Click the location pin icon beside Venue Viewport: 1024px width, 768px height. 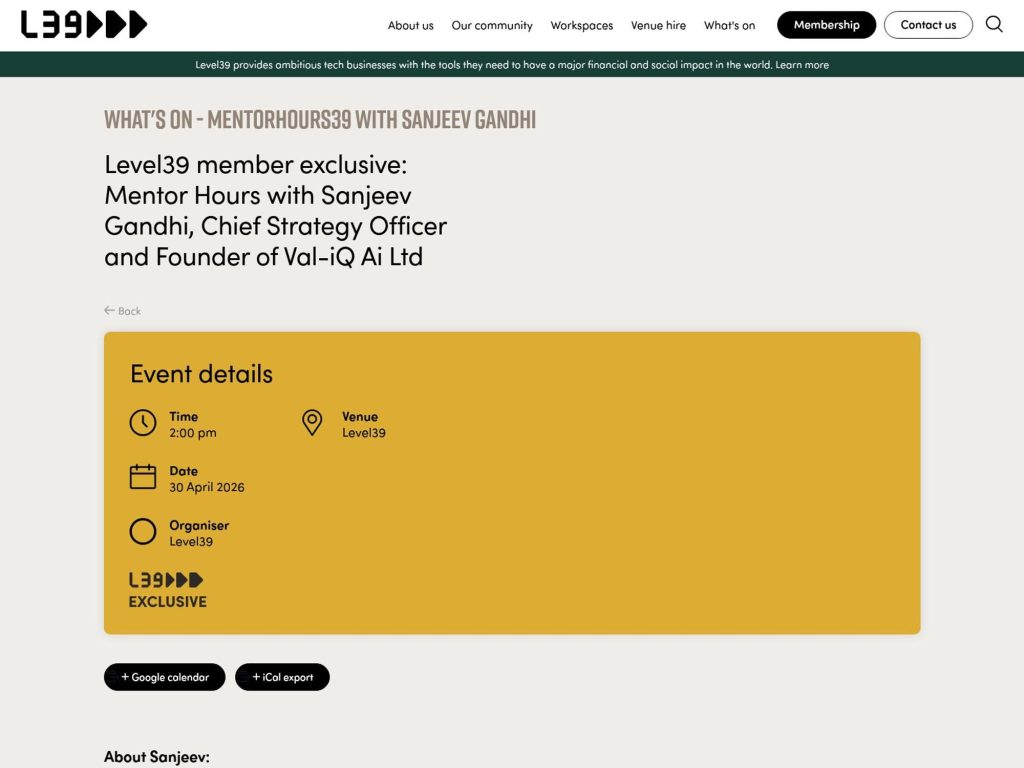[311, 423]
